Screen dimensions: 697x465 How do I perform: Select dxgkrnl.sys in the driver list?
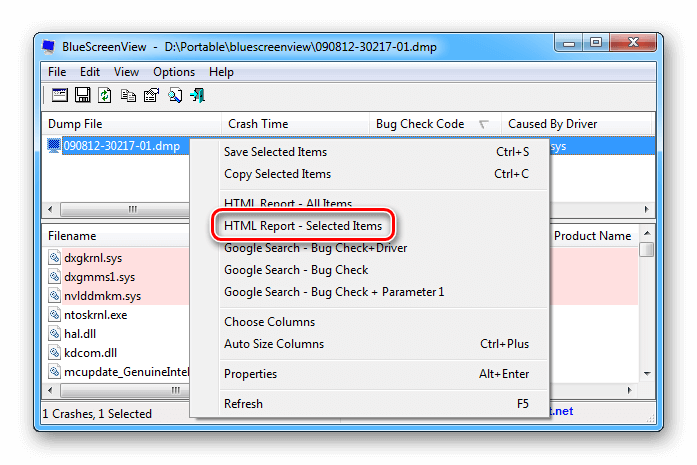coord(93,258)
